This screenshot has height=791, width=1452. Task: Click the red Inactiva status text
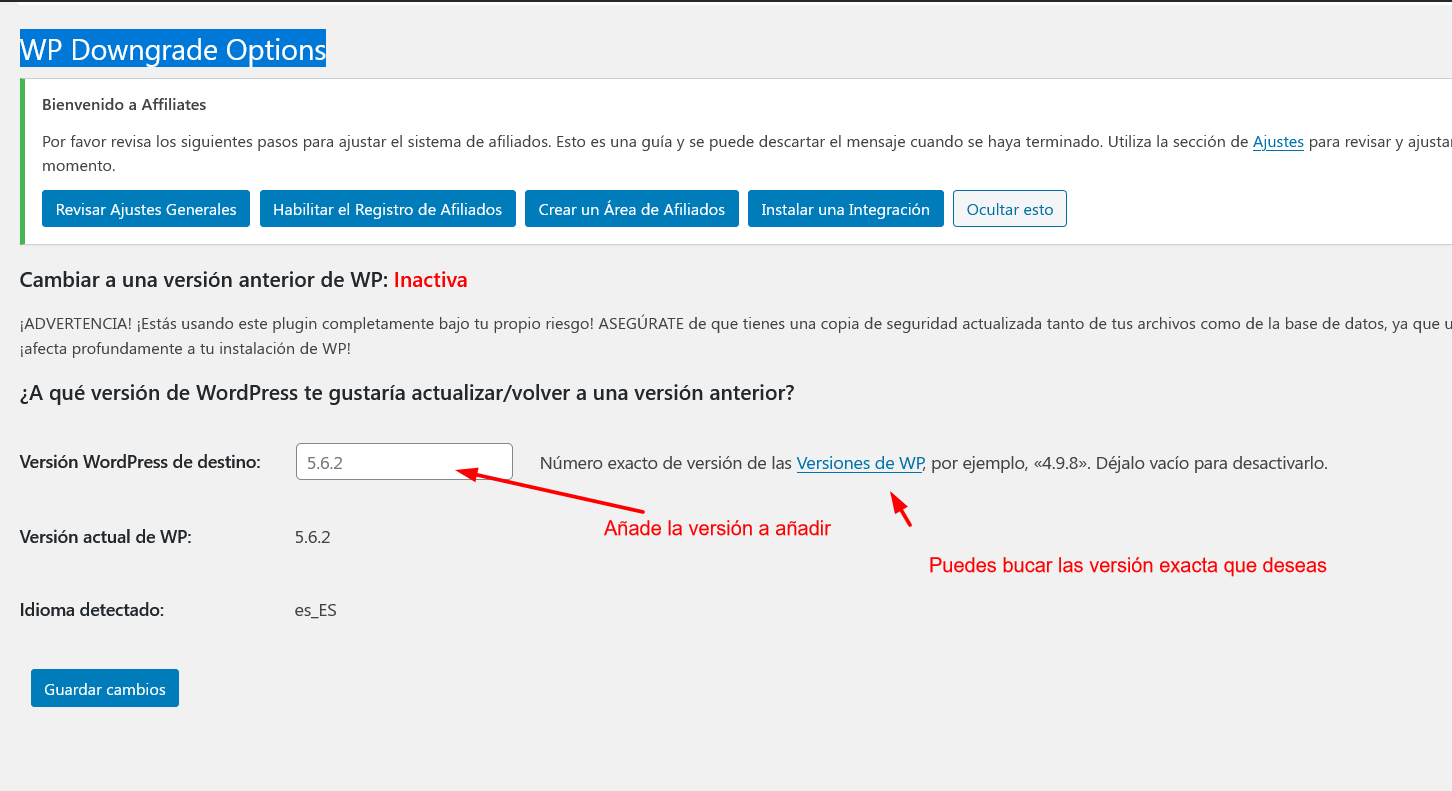click(431, 280)
